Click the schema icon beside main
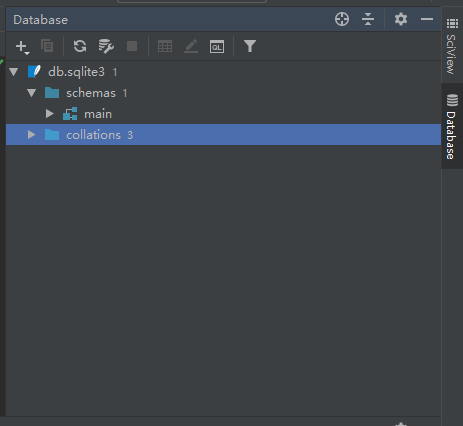 click(x=70, y=114)
